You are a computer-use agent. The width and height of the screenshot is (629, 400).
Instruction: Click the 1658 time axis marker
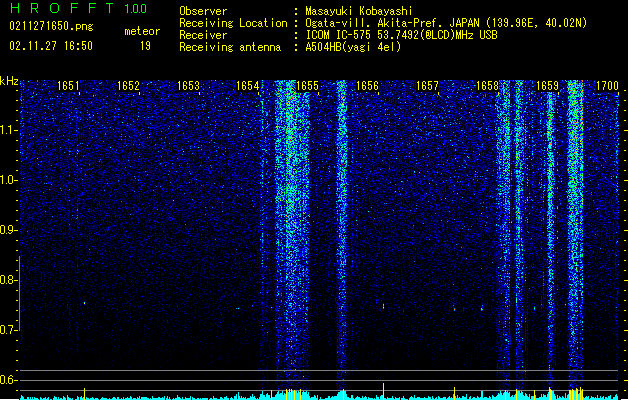[487, 86]
